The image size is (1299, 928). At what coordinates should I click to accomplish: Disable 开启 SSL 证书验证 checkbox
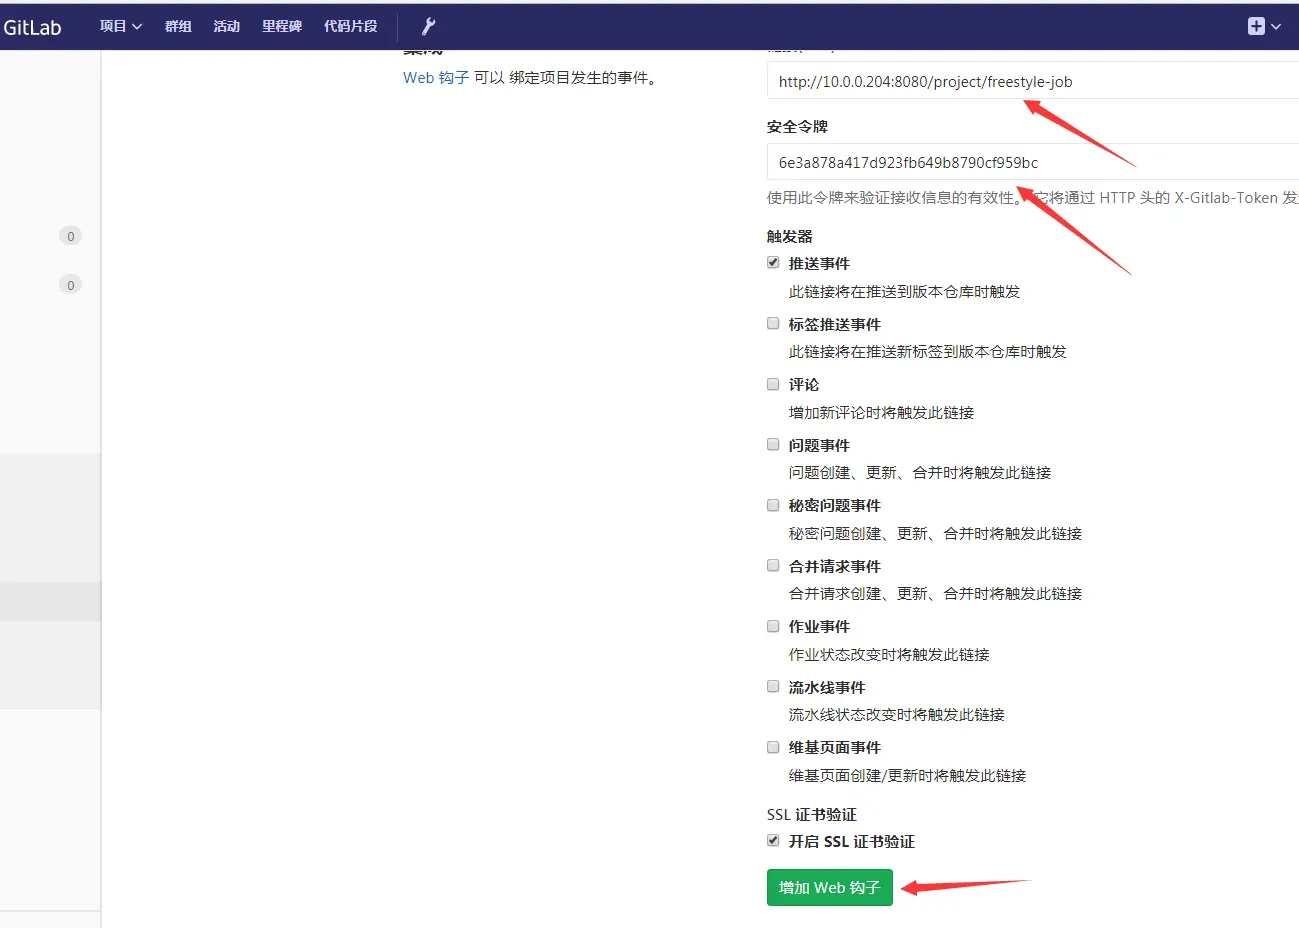pyautogui.click(x=773, y=840)
